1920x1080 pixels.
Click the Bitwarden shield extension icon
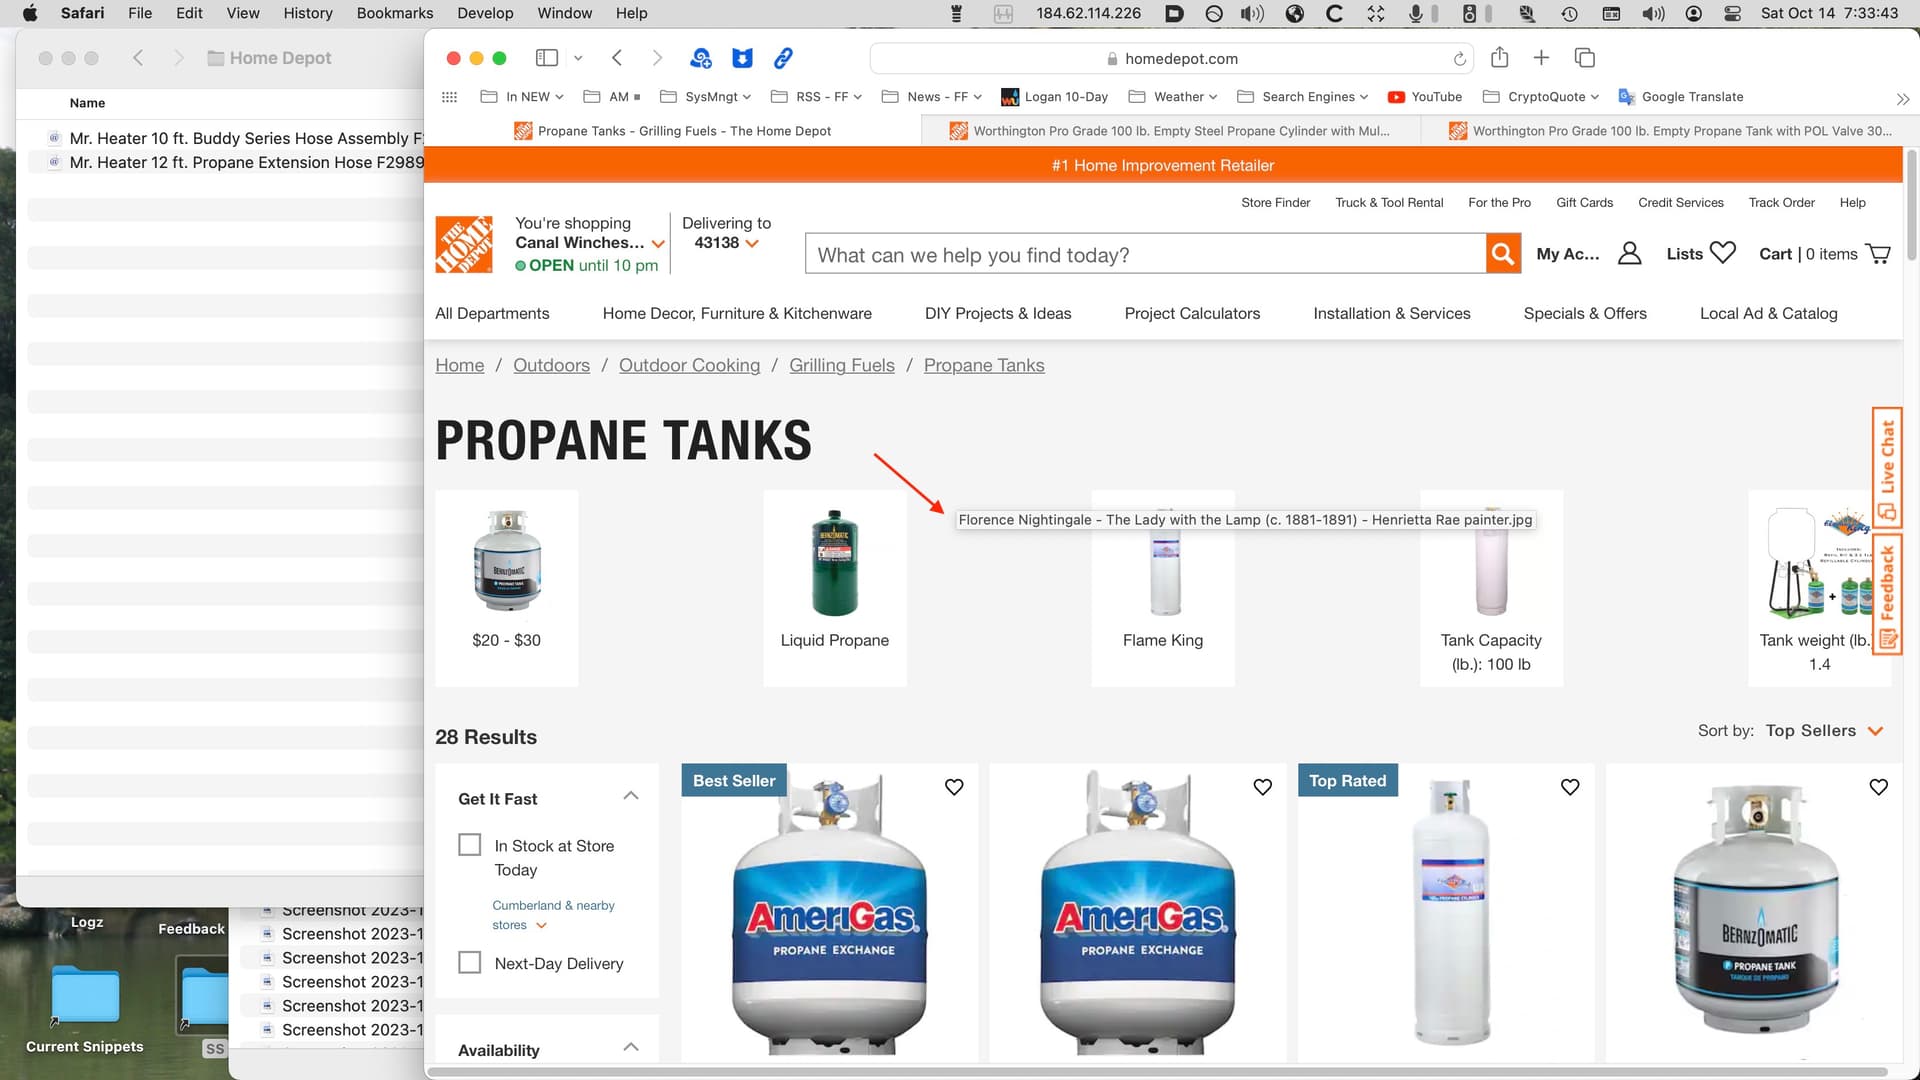(x=742, y=58)
